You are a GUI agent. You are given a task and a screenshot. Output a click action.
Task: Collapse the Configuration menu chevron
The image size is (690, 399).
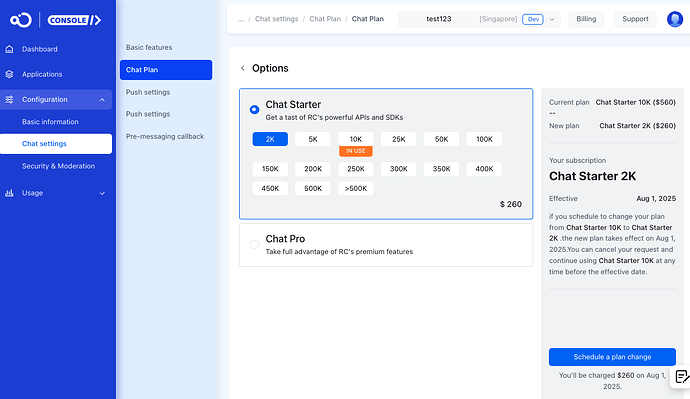pos(102,100)
